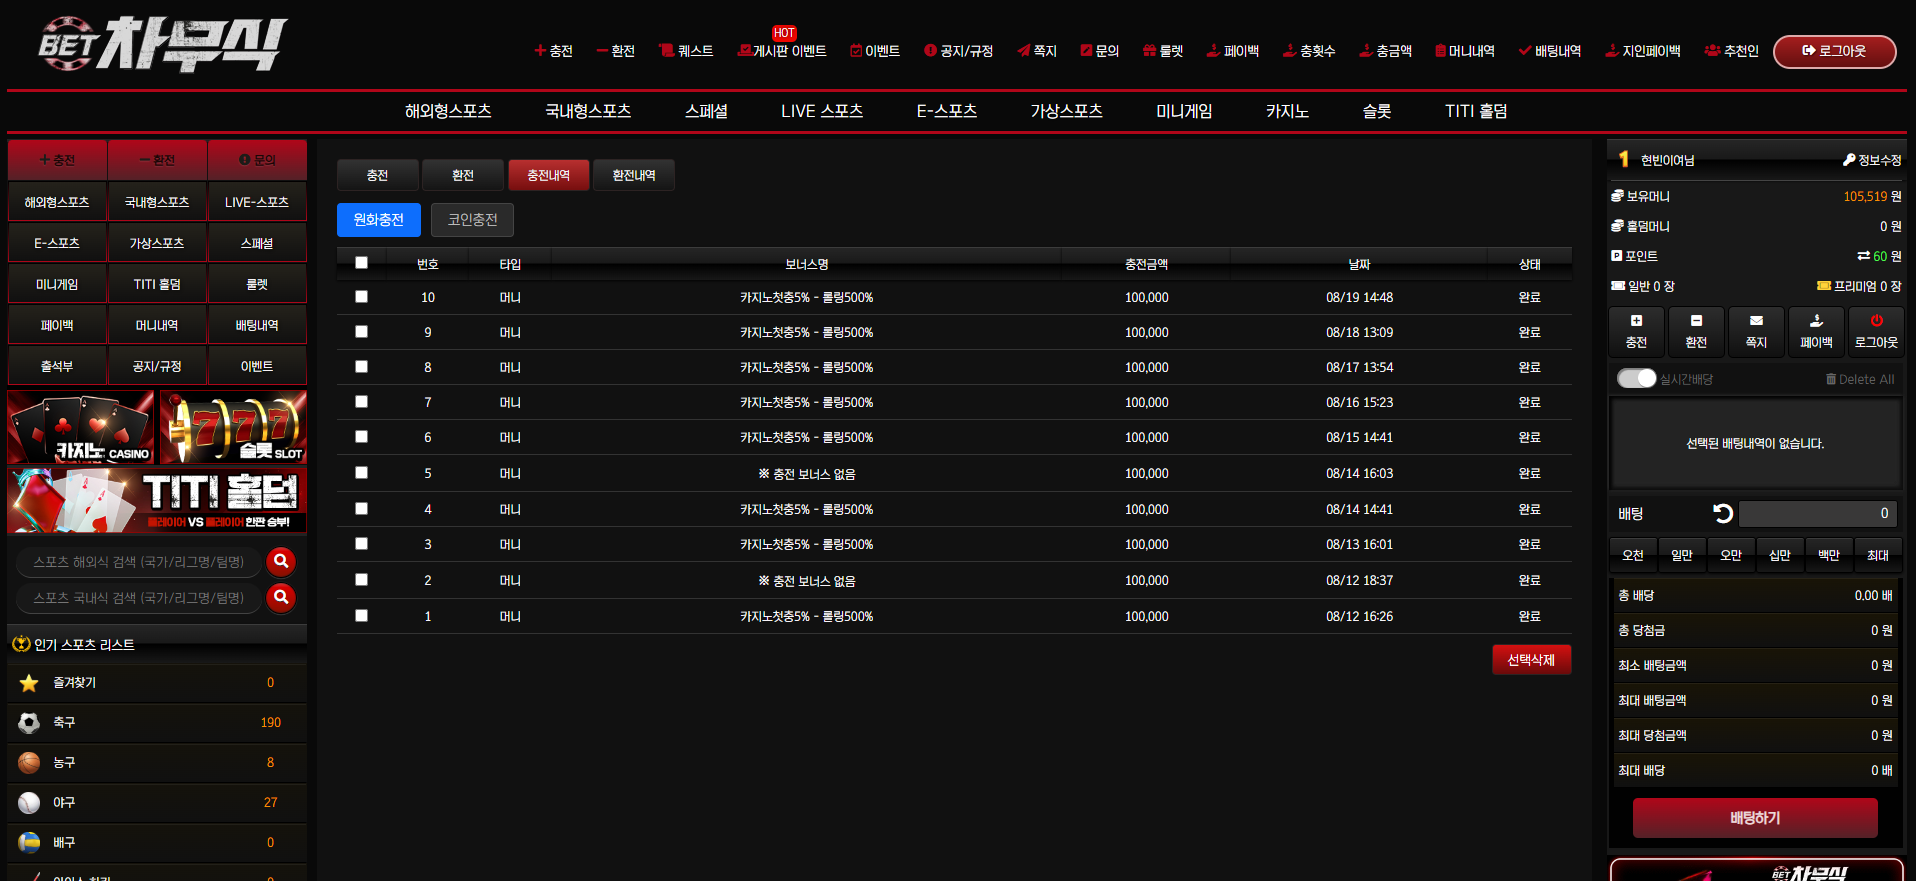Click the 선택삭제 button
This screenshot has width=1916, height=881.
click(1531, 660)
